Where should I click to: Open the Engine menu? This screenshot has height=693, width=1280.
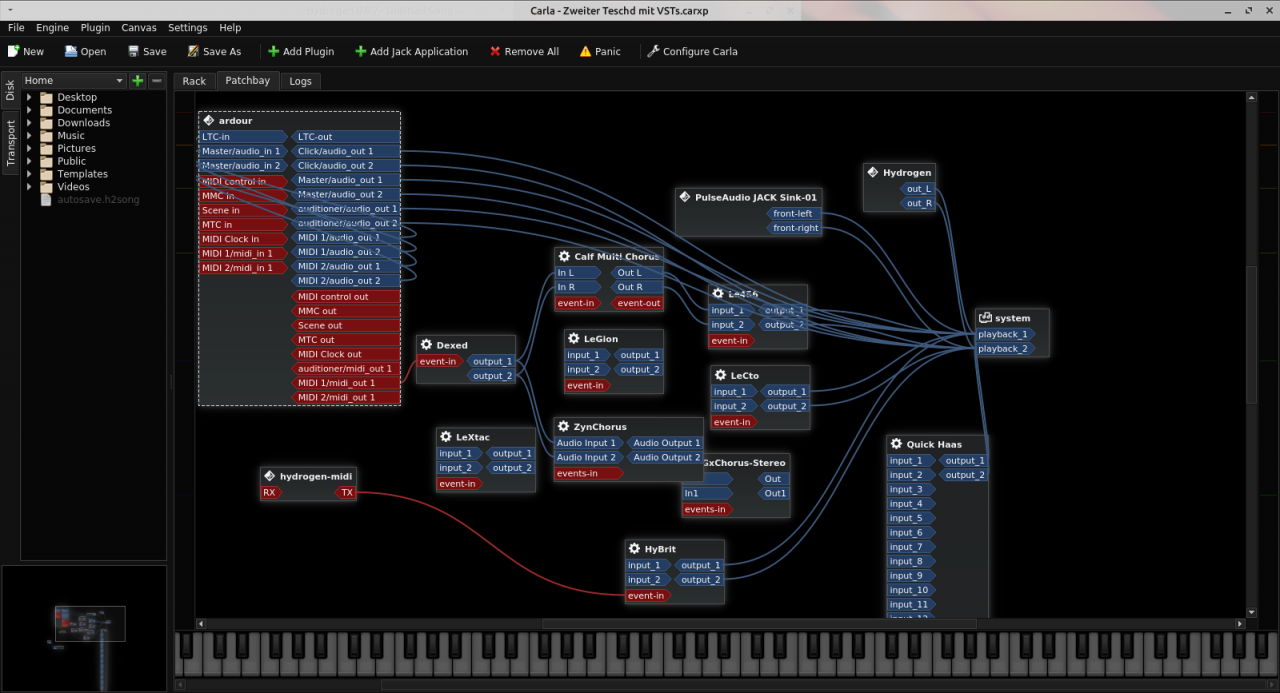[53, 28]
